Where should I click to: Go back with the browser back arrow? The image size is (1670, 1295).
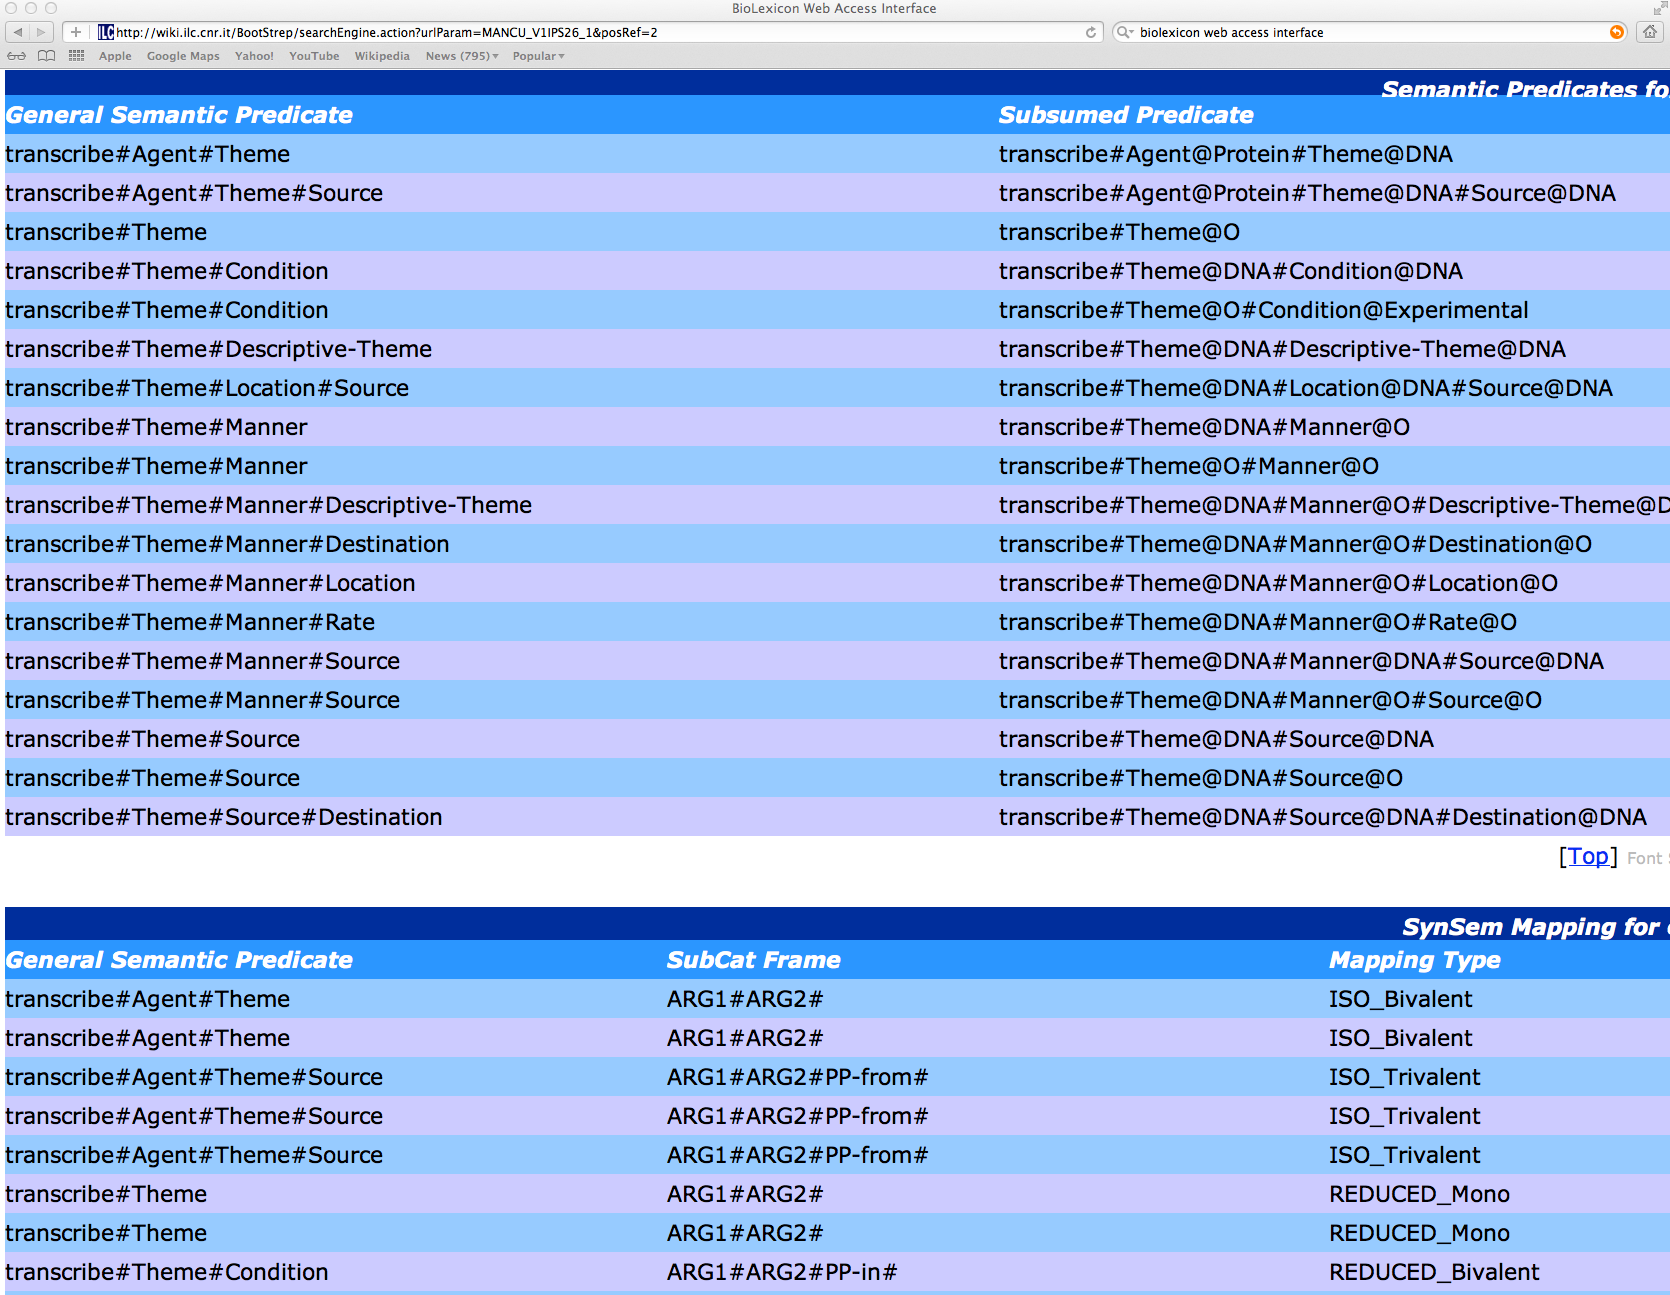pyautogui.click(x=18, y=32)
